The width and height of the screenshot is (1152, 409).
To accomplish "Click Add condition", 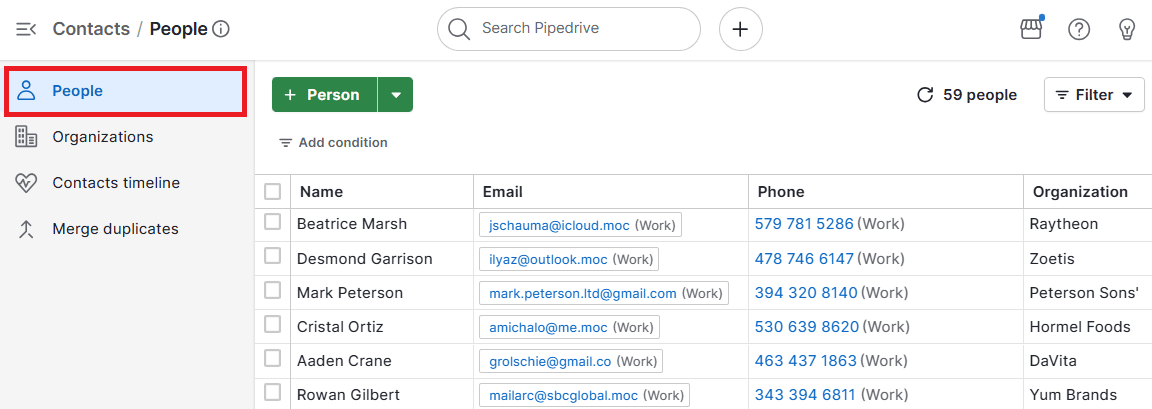I will click(x=333, y=142).
